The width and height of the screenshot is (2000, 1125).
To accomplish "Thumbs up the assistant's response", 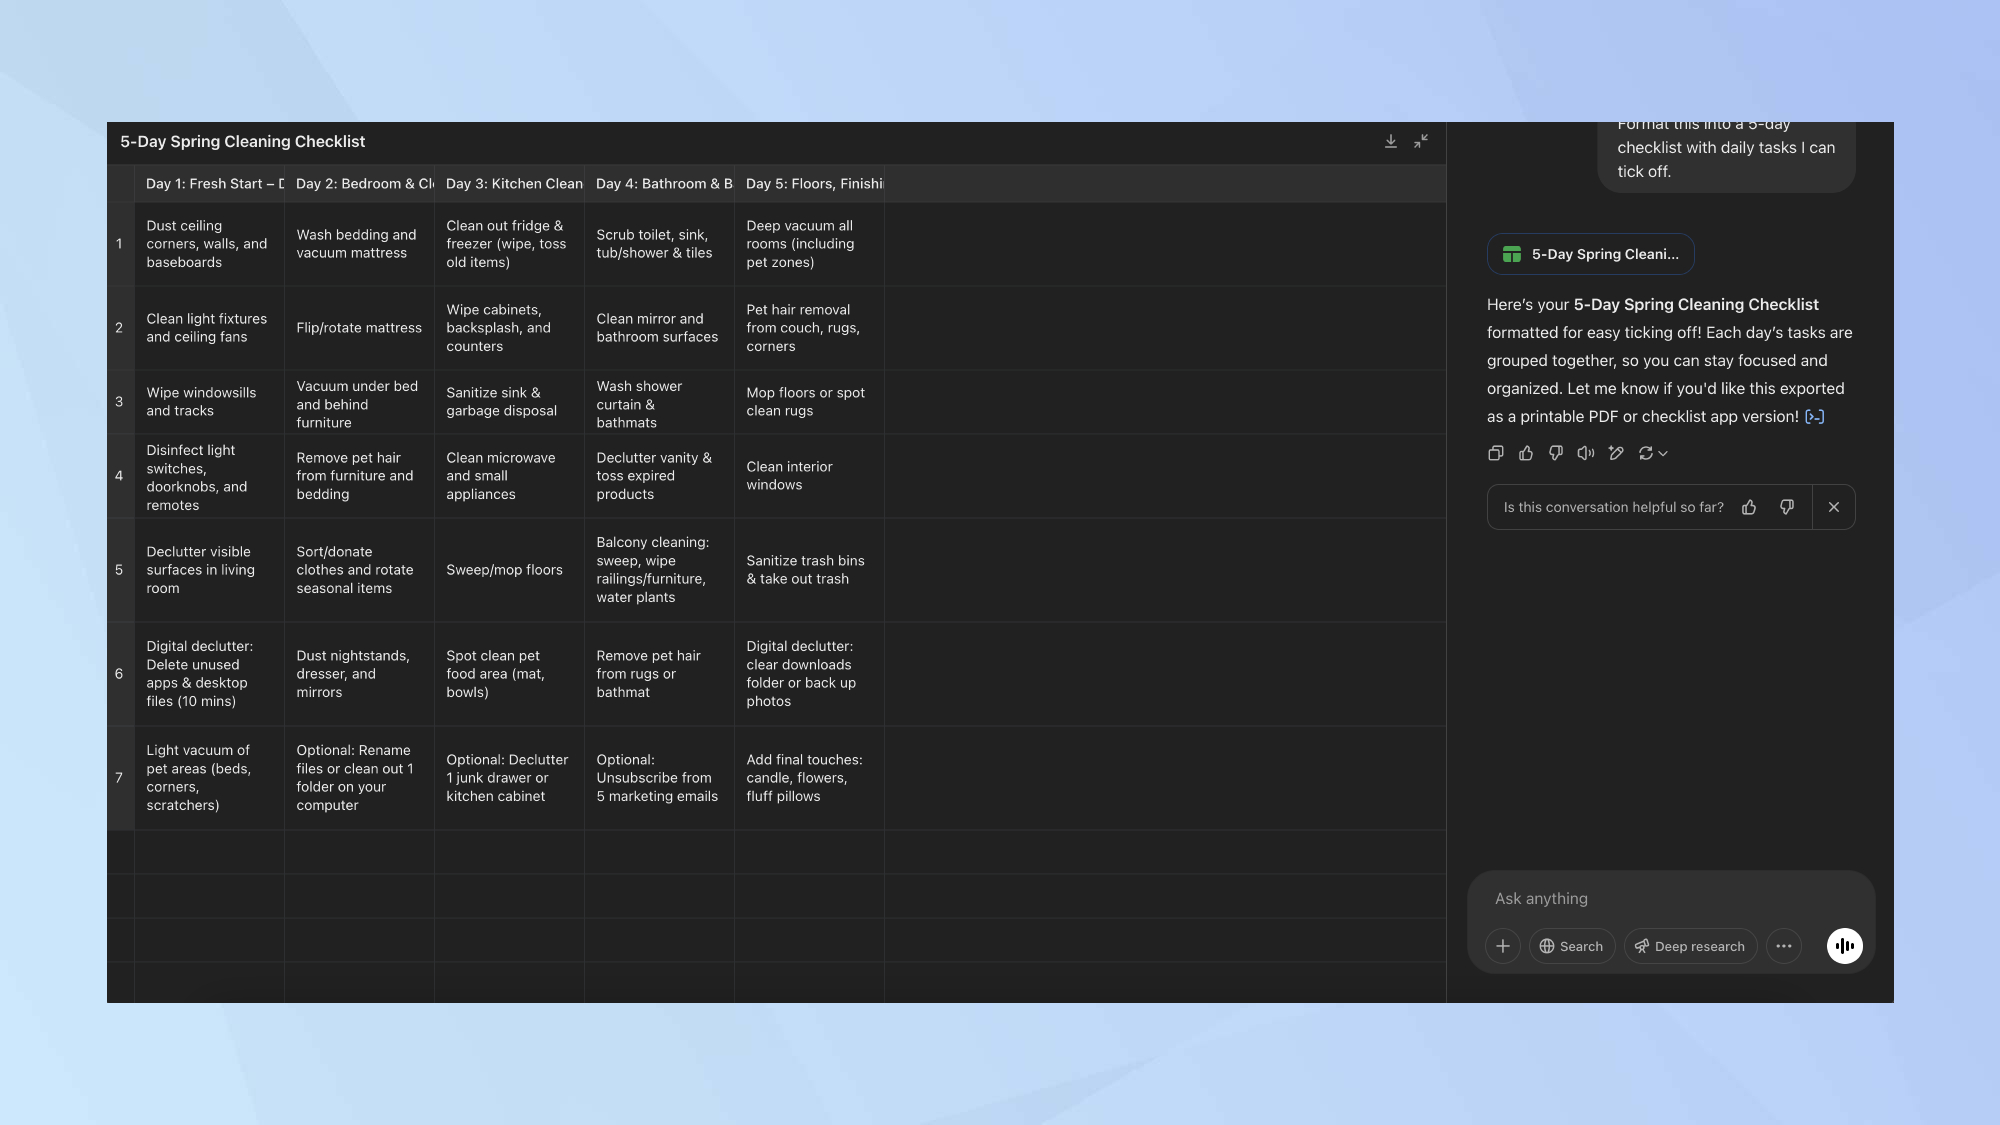I will (x=1526, y=453).
